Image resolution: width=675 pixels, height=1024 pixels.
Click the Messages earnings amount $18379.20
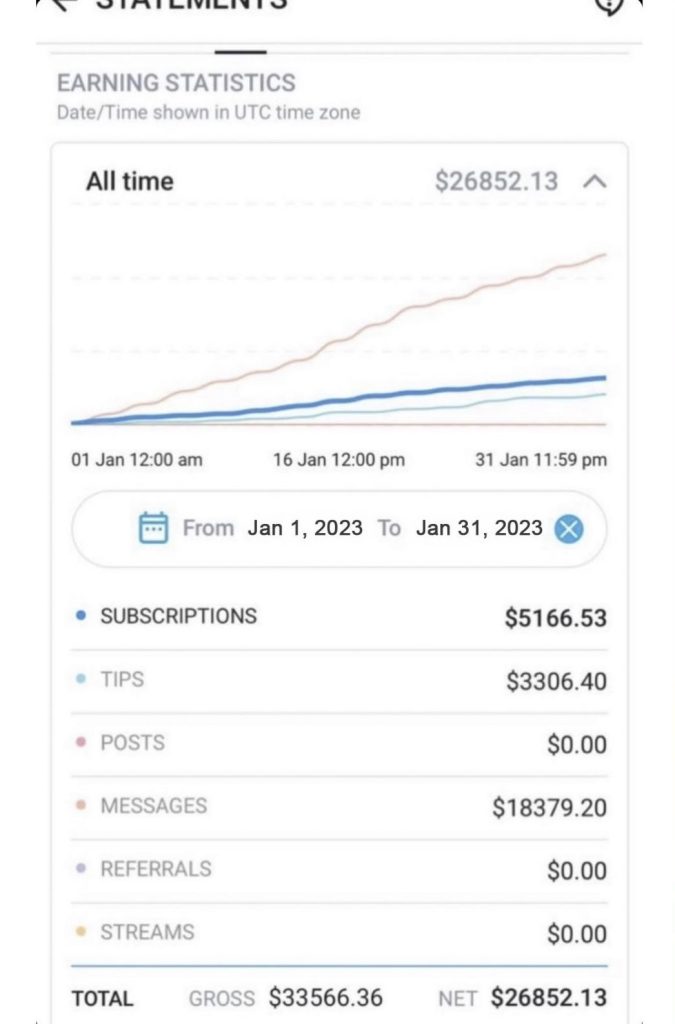[x=548, y=808]
